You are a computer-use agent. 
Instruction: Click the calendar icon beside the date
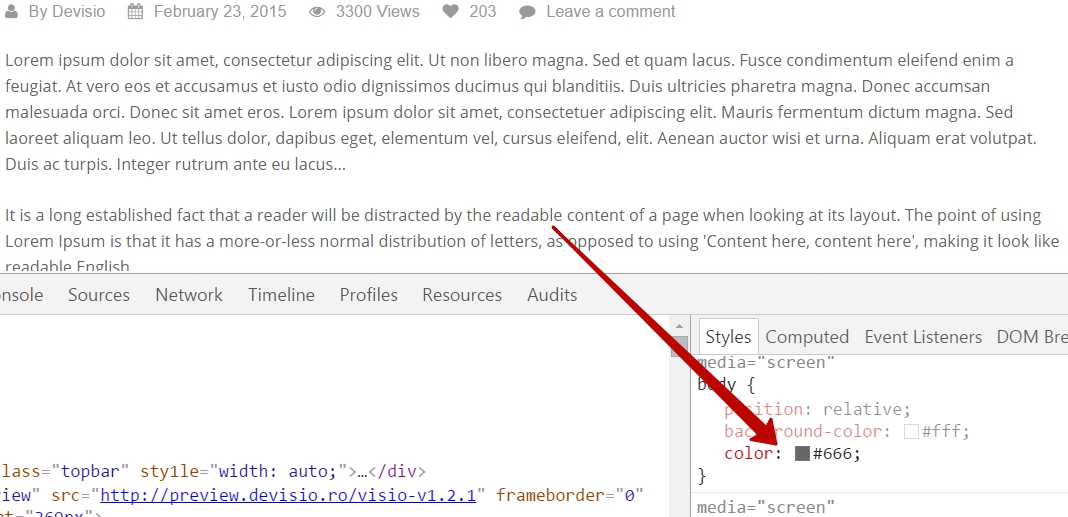point(135,12)
